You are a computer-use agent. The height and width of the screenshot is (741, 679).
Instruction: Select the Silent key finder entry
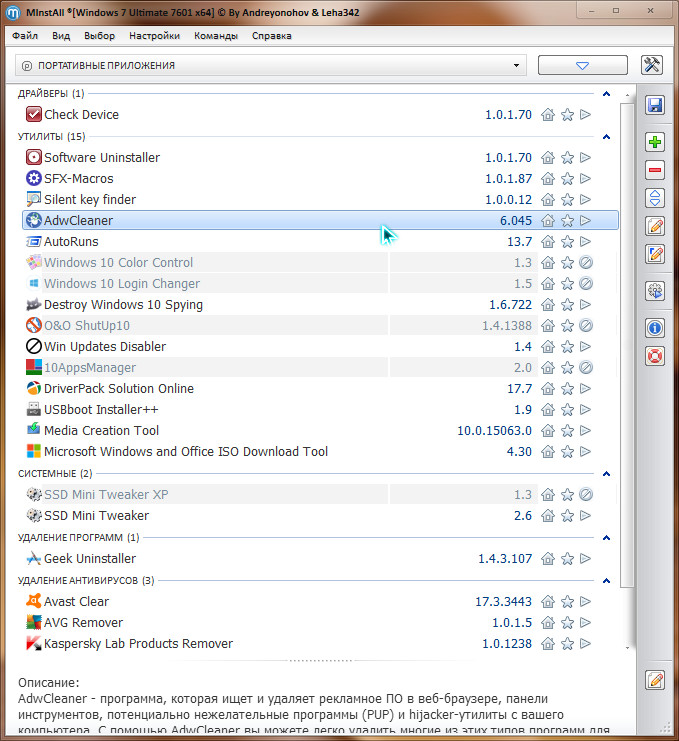320,199
